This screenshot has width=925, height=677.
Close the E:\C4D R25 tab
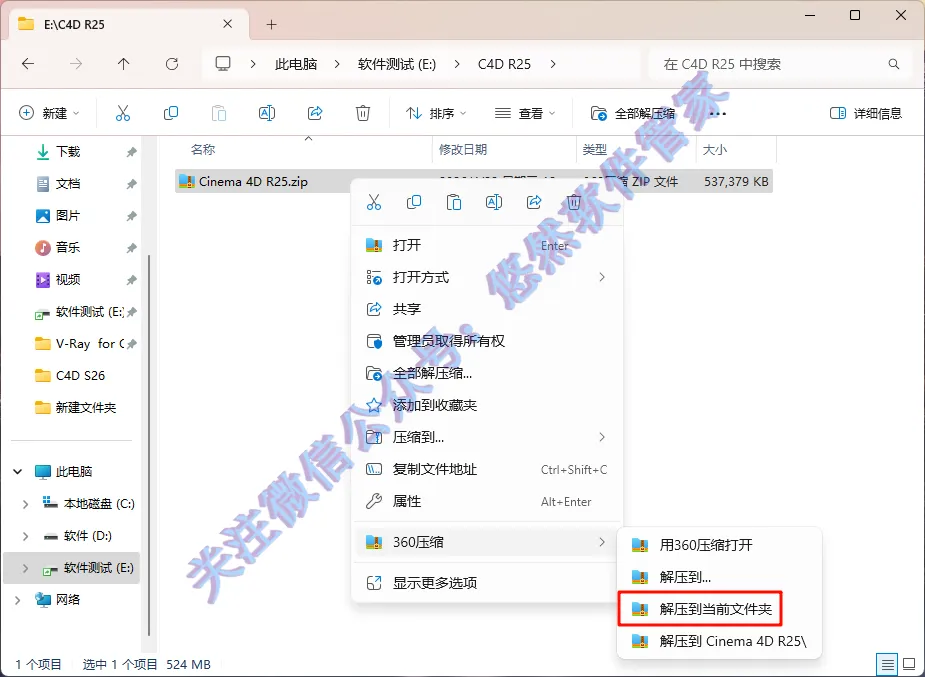[x=227, y=24]
